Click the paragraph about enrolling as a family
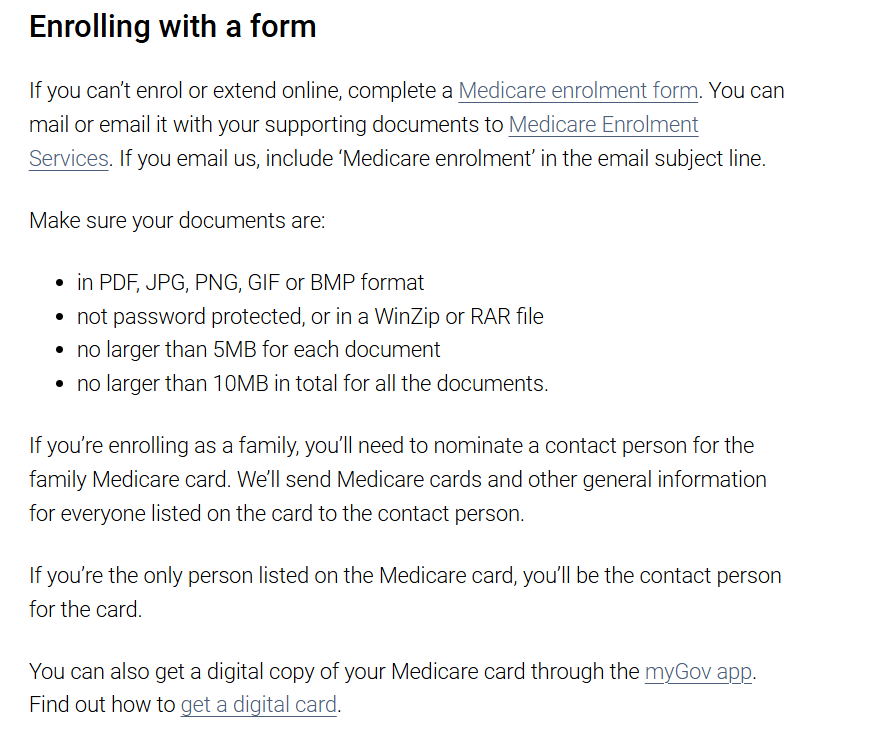 (397, 480)
